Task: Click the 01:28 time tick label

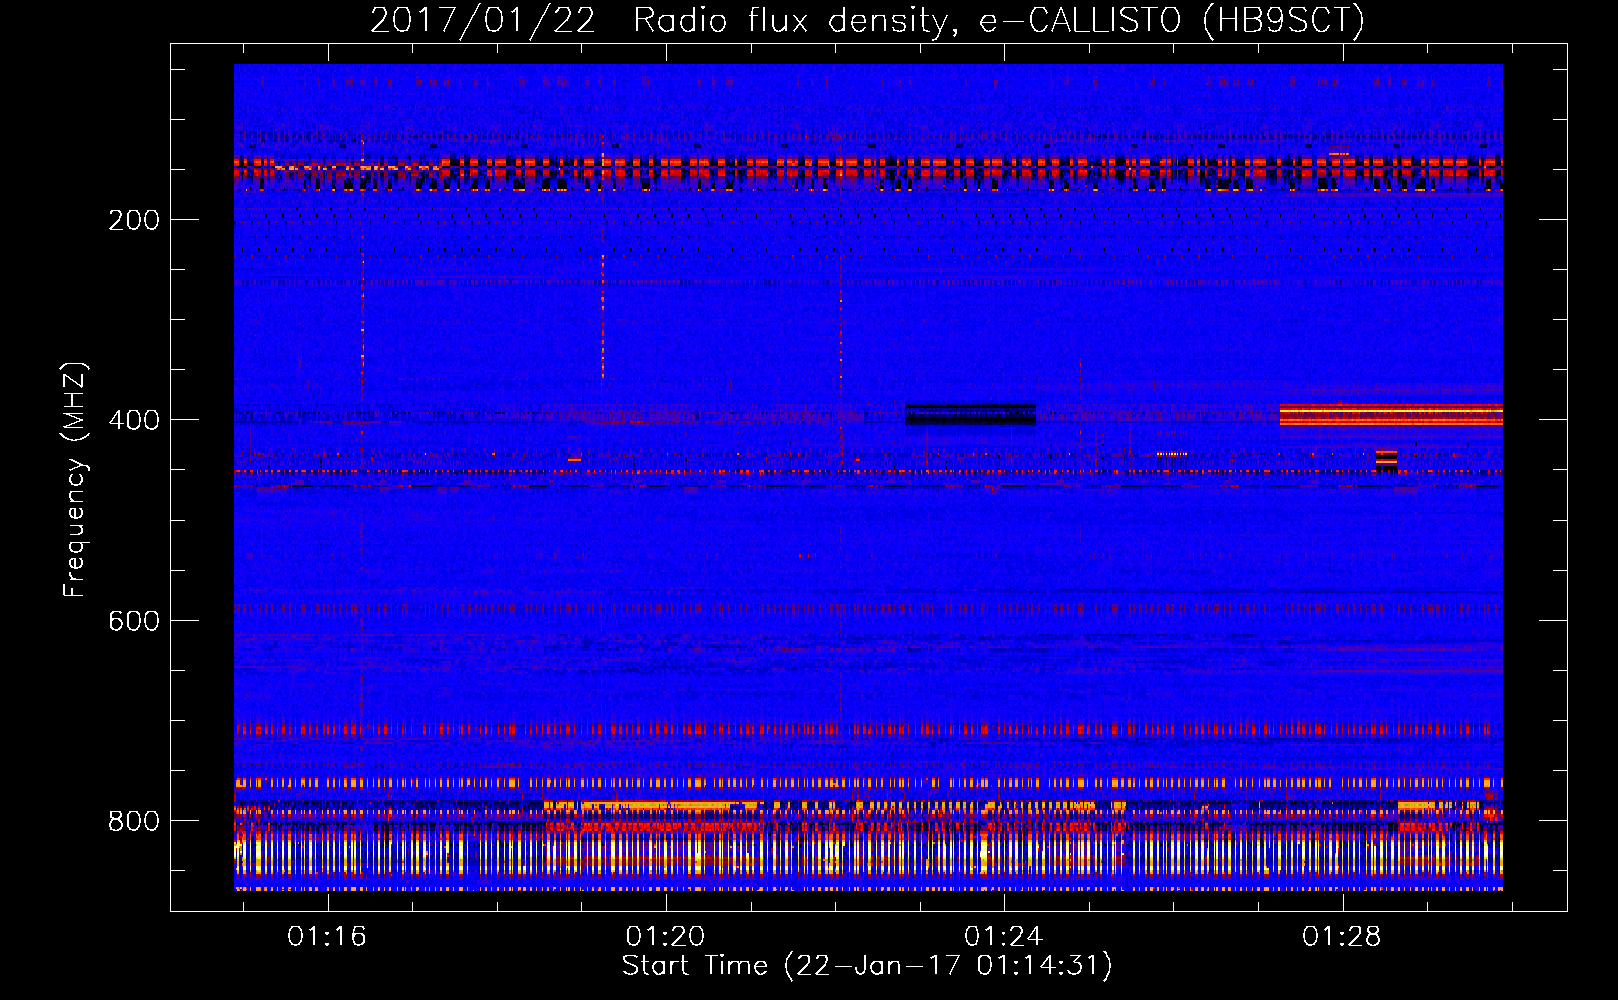Action: click(x=1341, y=936)
